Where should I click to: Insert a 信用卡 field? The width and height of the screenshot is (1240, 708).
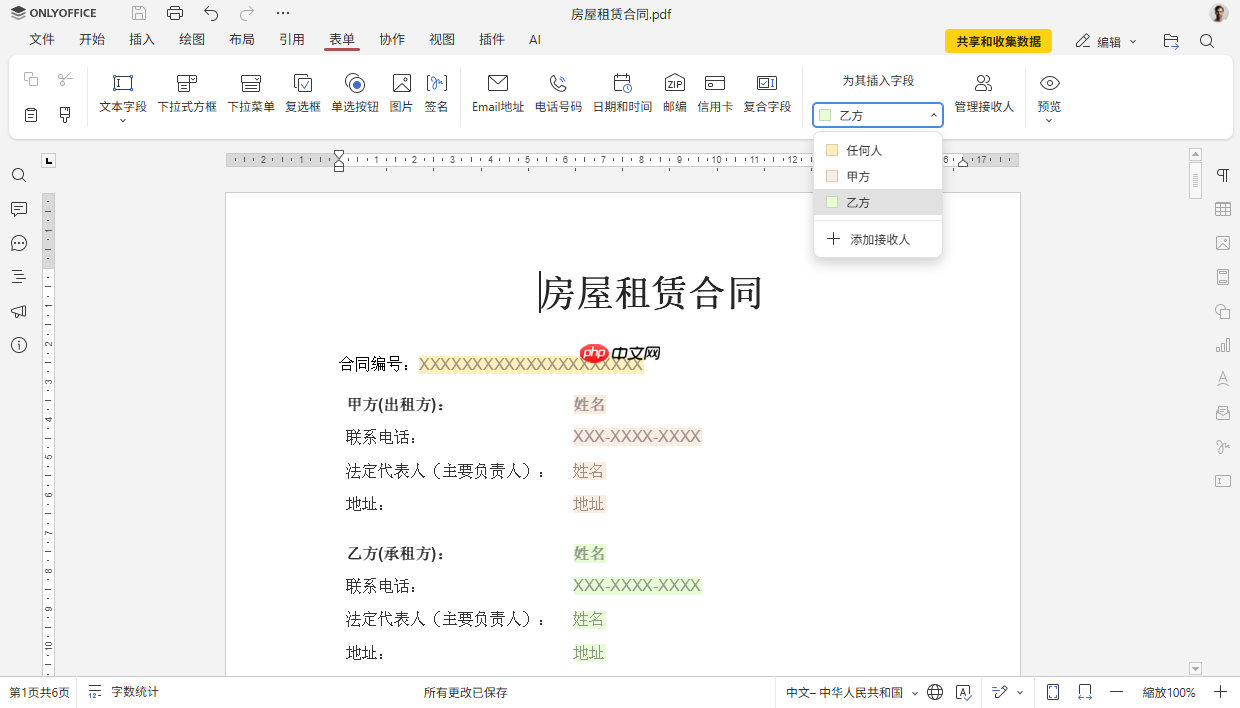click(x=713, y=92)
